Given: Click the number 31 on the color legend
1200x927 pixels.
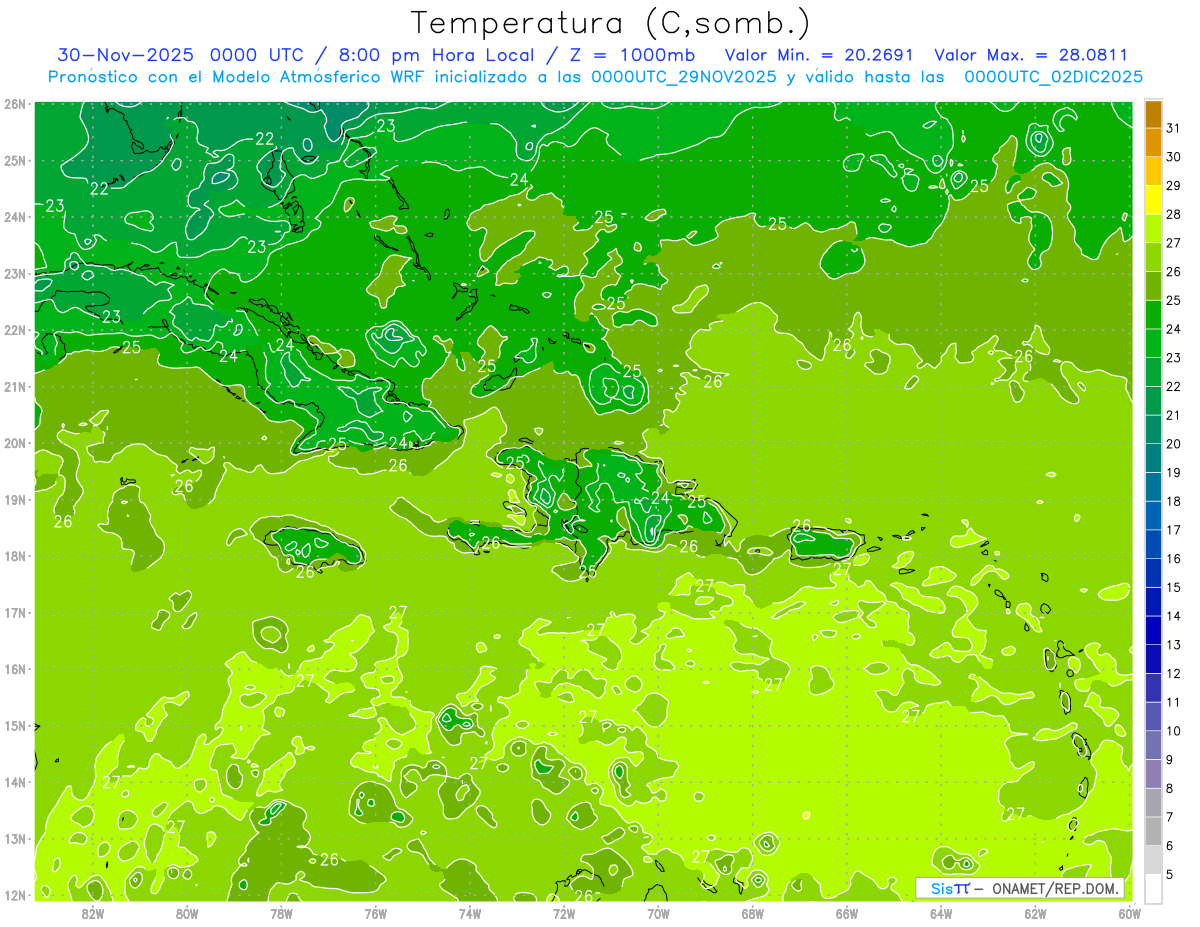Looking at the screenshot, I should (x=1173, y=127).
